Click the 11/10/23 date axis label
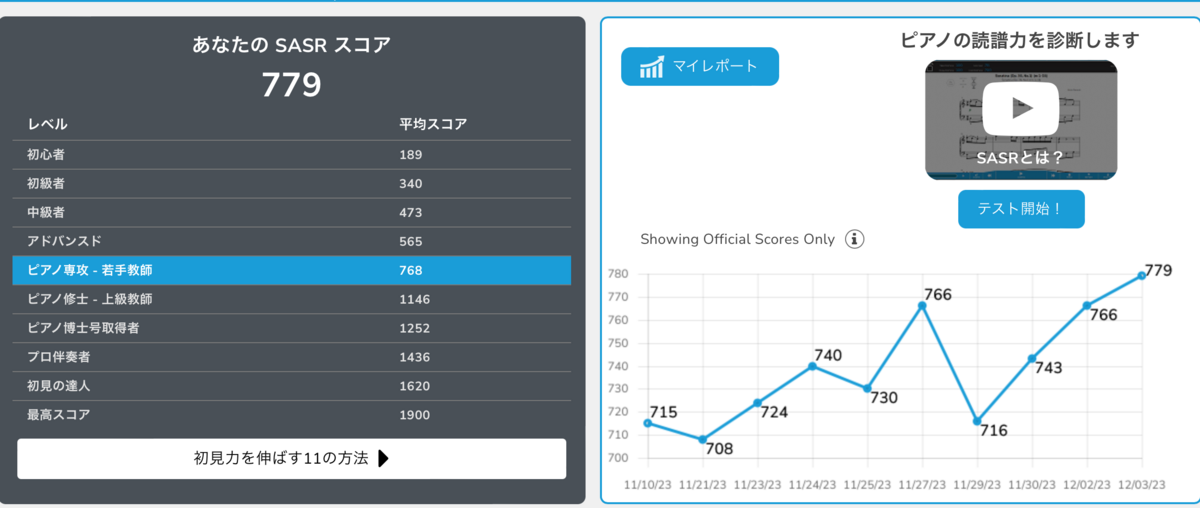 tap(648, 484)
